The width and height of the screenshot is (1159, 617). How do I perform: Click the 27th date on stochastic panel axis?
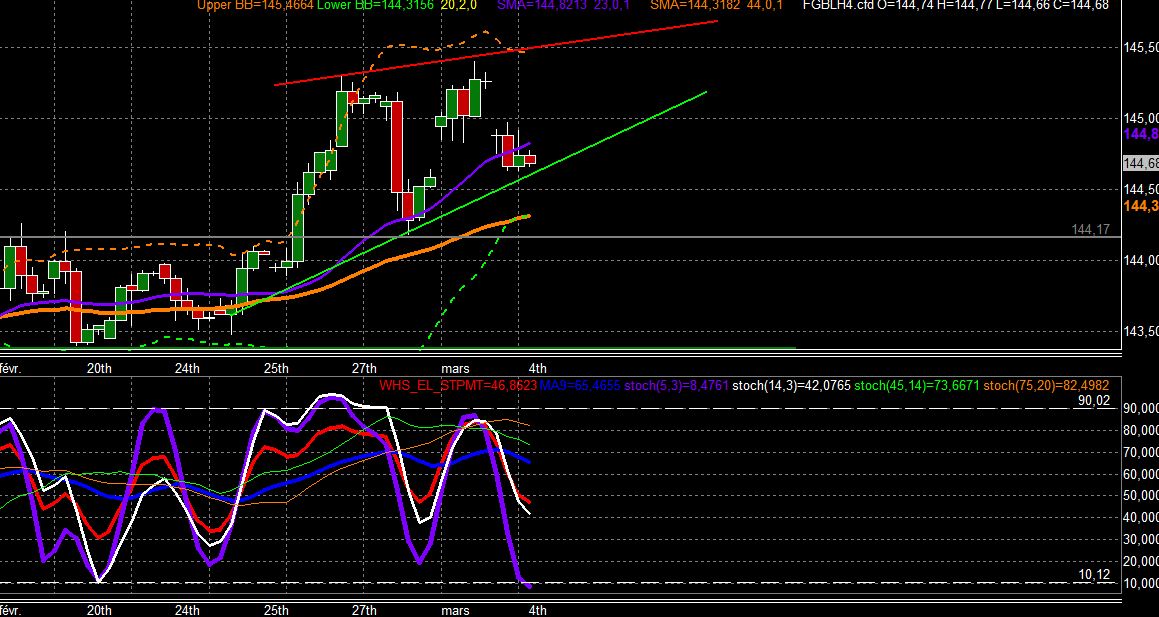pyautogui.click(x=364, y=610)
